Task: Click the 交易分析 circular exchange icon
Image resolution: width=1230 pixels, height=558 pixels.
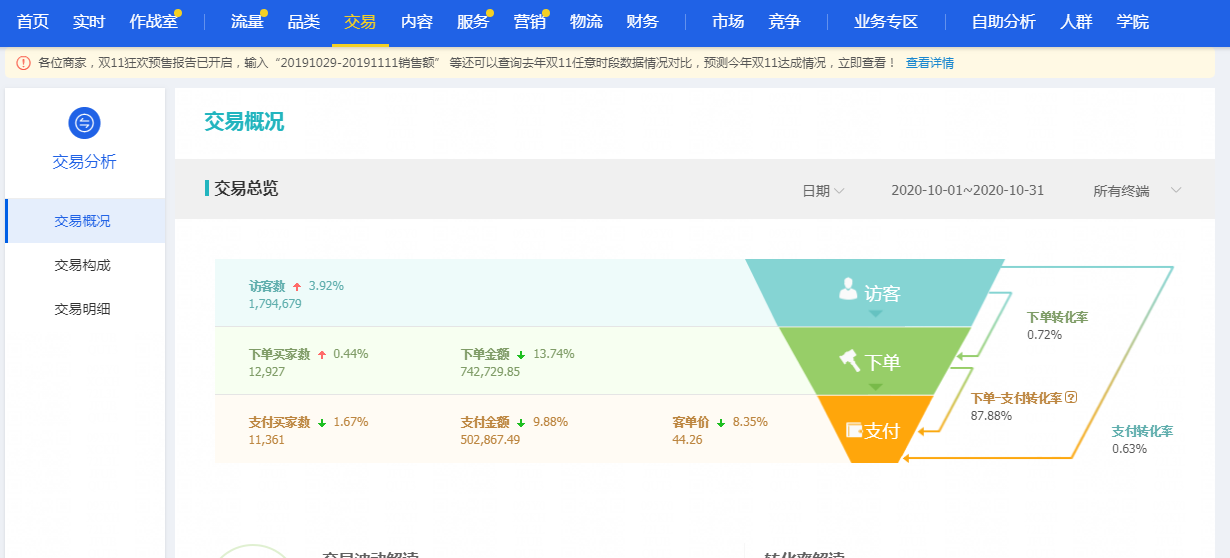Action: point(84,123)
